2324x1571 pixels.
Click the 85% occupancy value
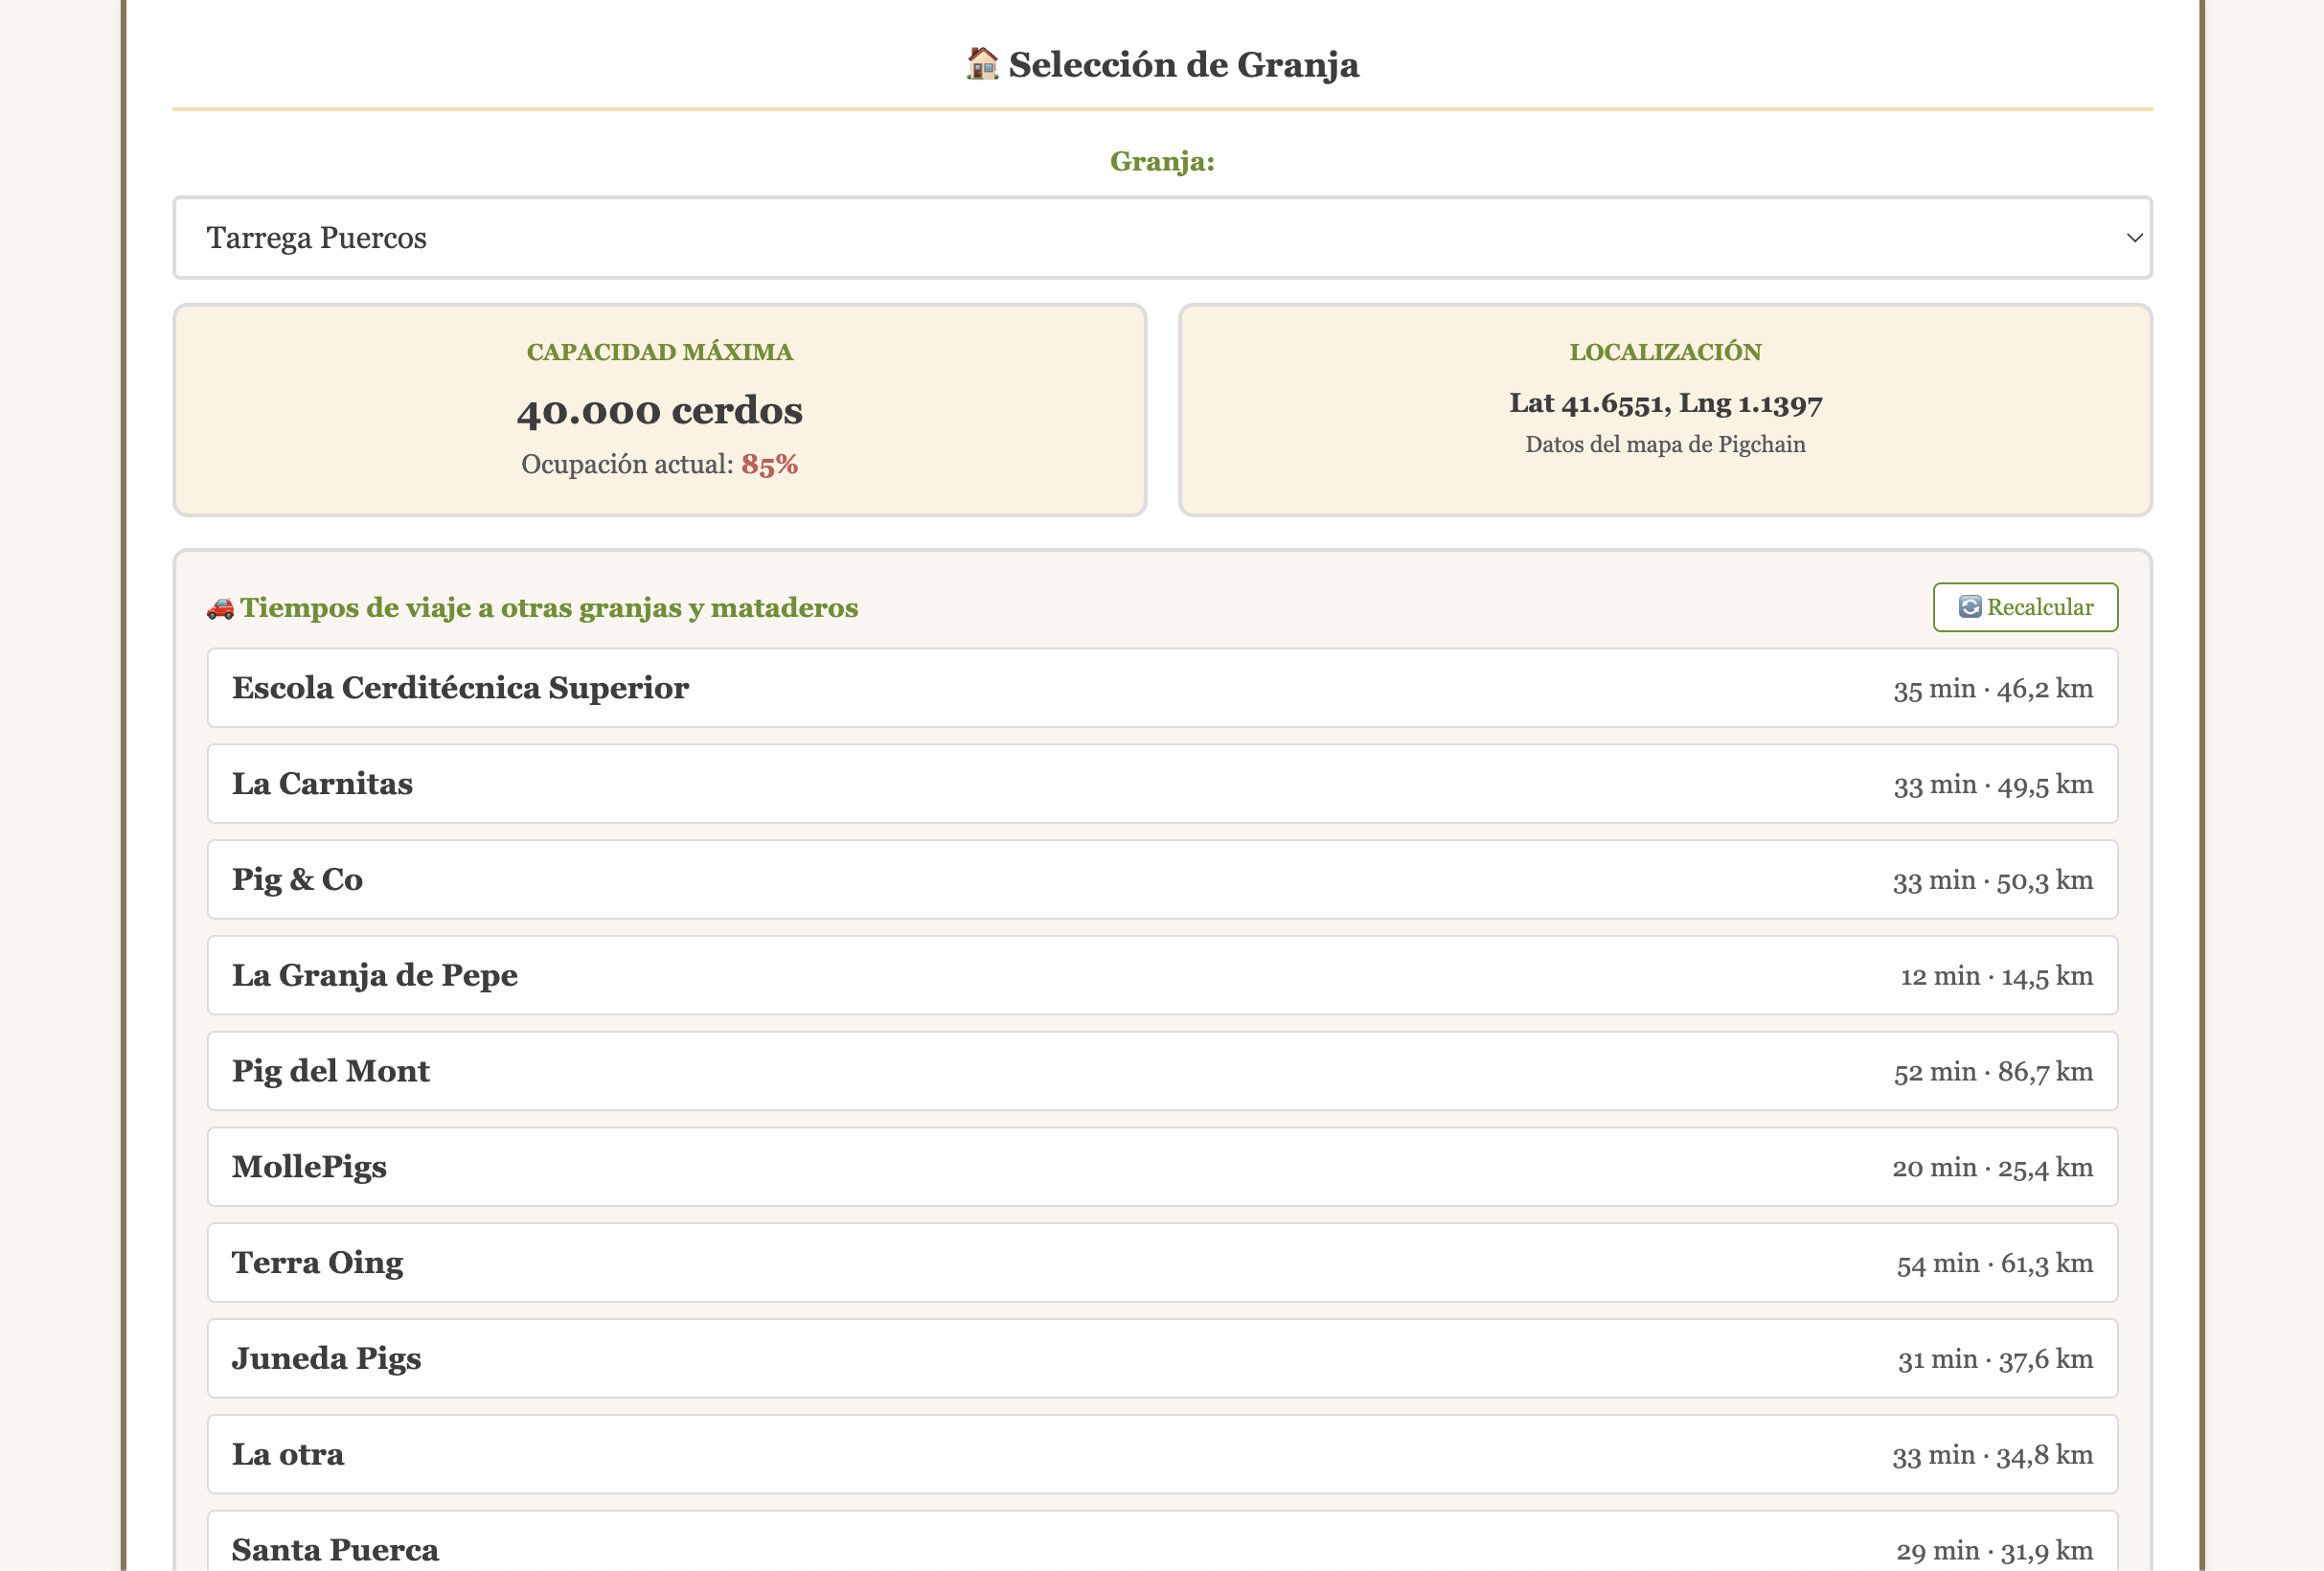(x=769, y=465)
